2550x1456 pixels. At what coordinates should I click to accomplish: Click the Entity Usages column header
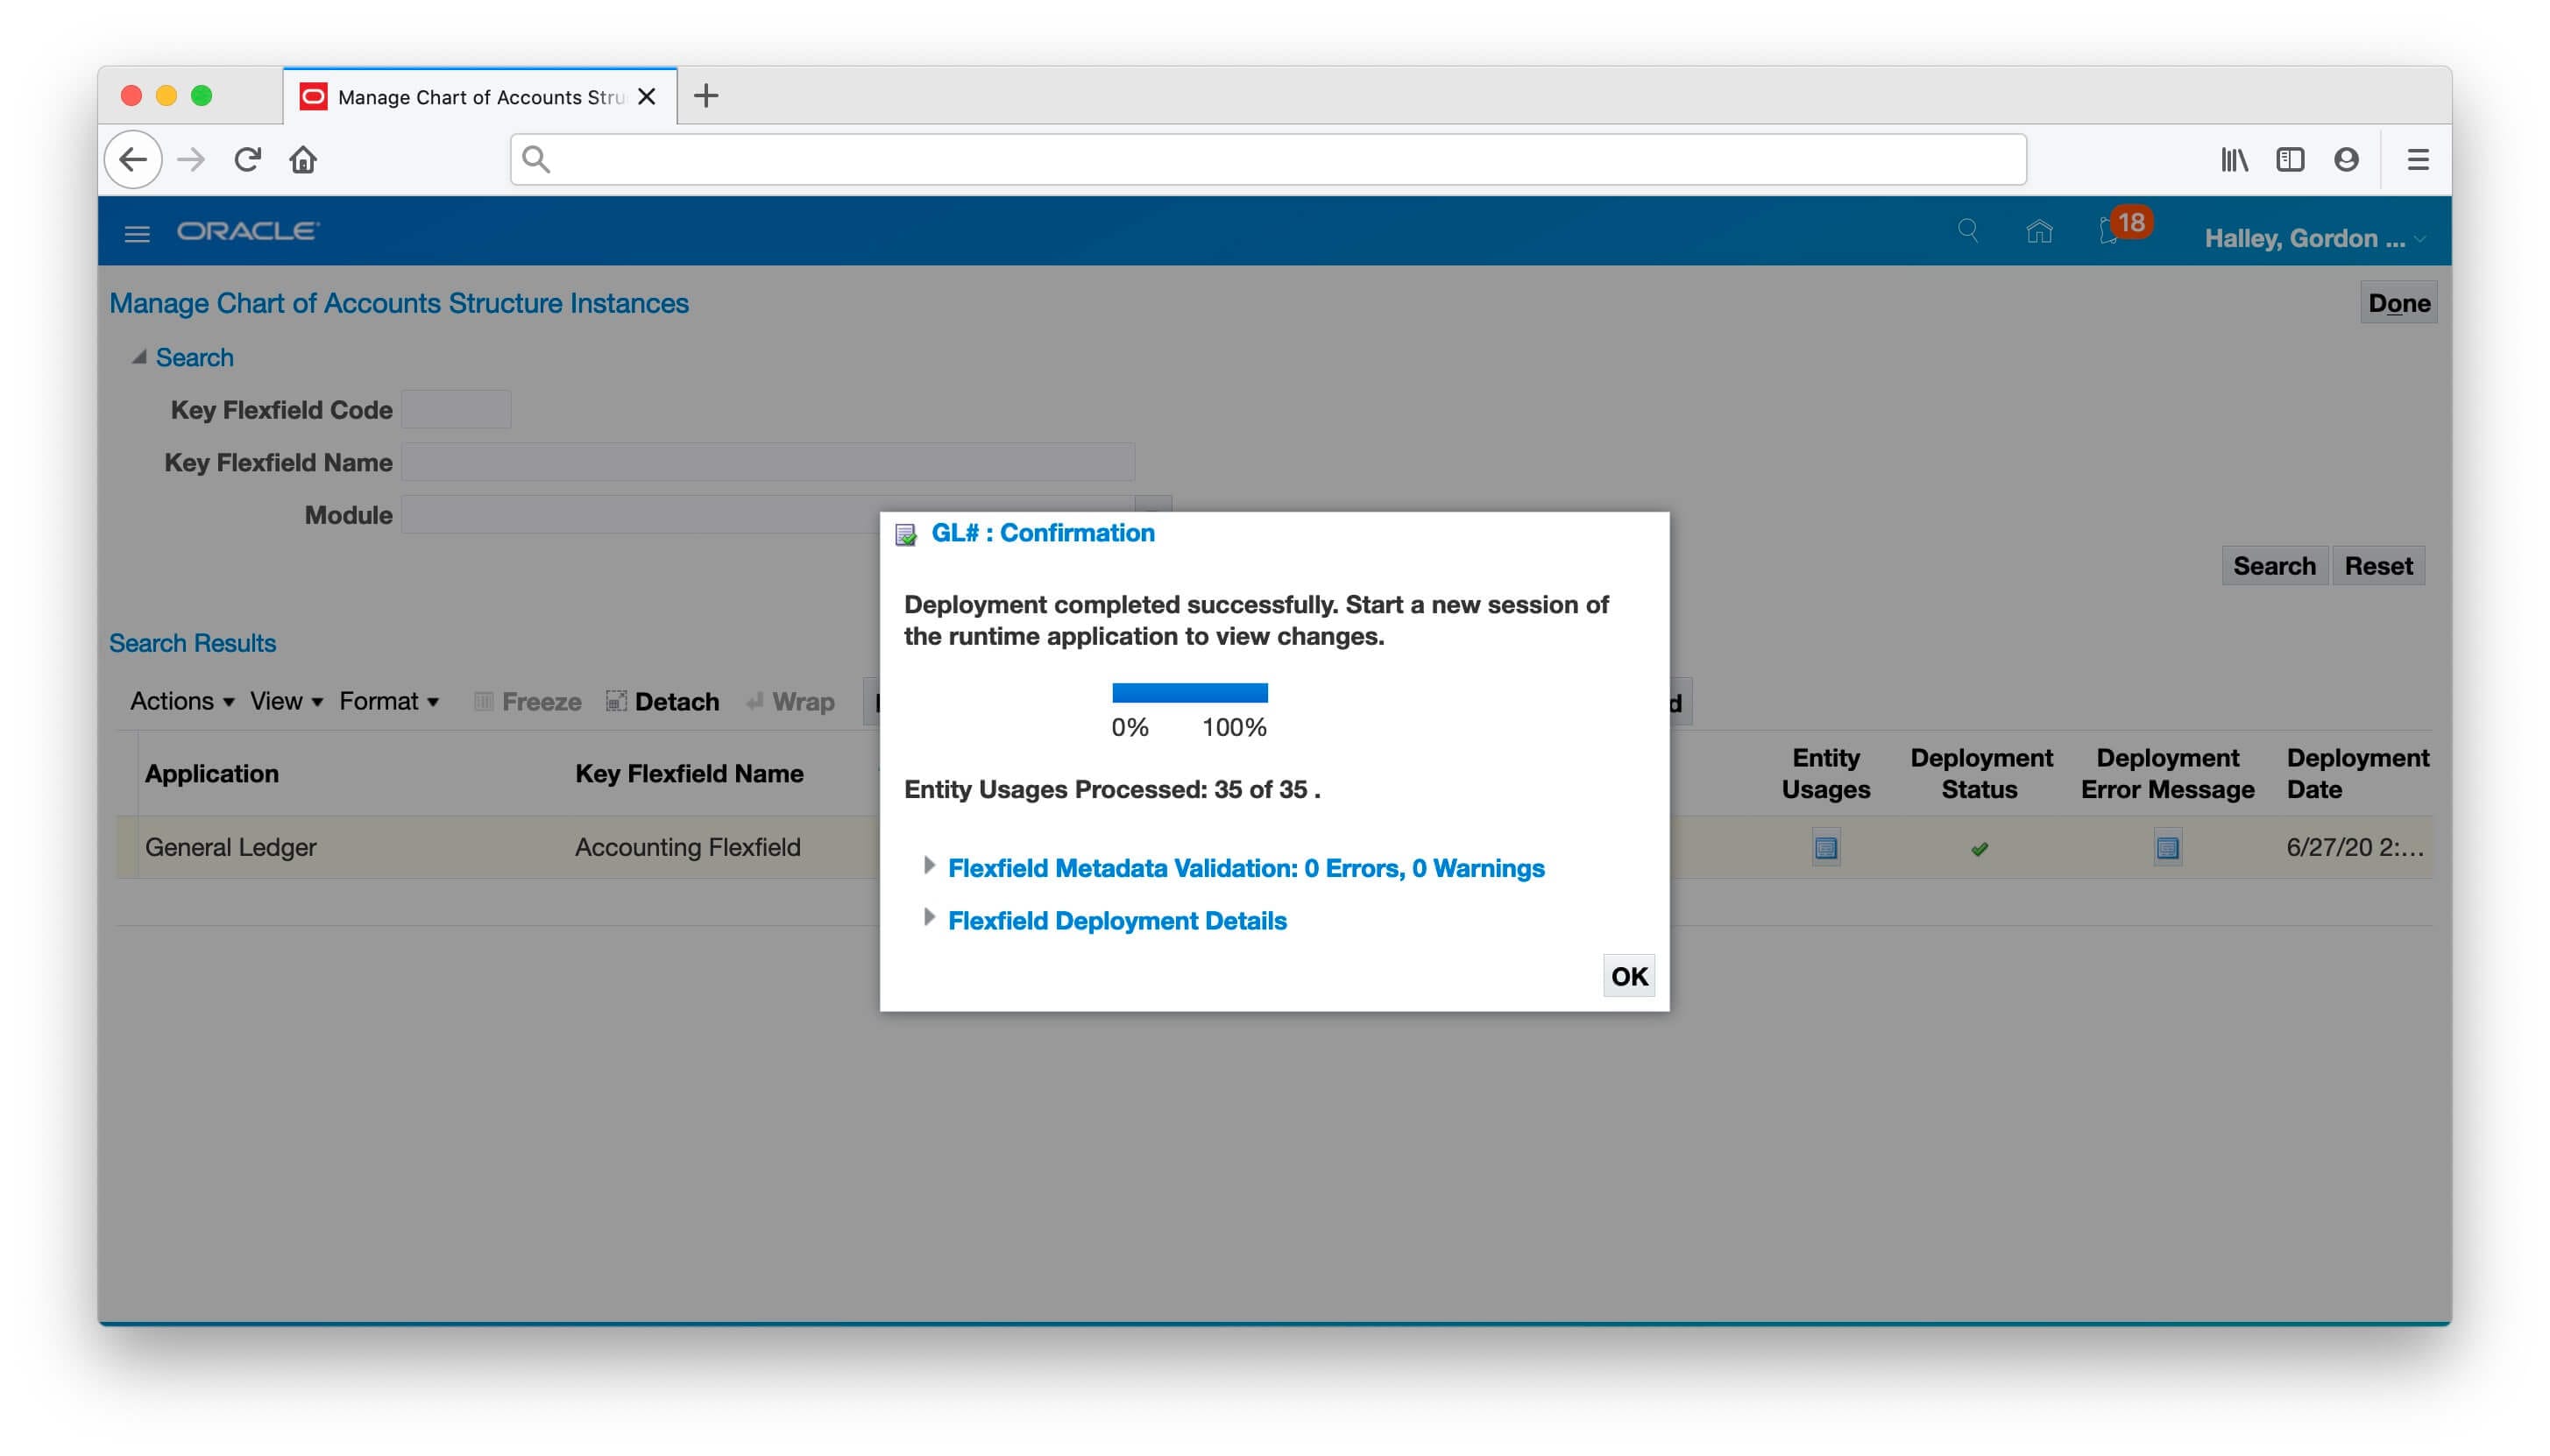tap(1825, 773)
